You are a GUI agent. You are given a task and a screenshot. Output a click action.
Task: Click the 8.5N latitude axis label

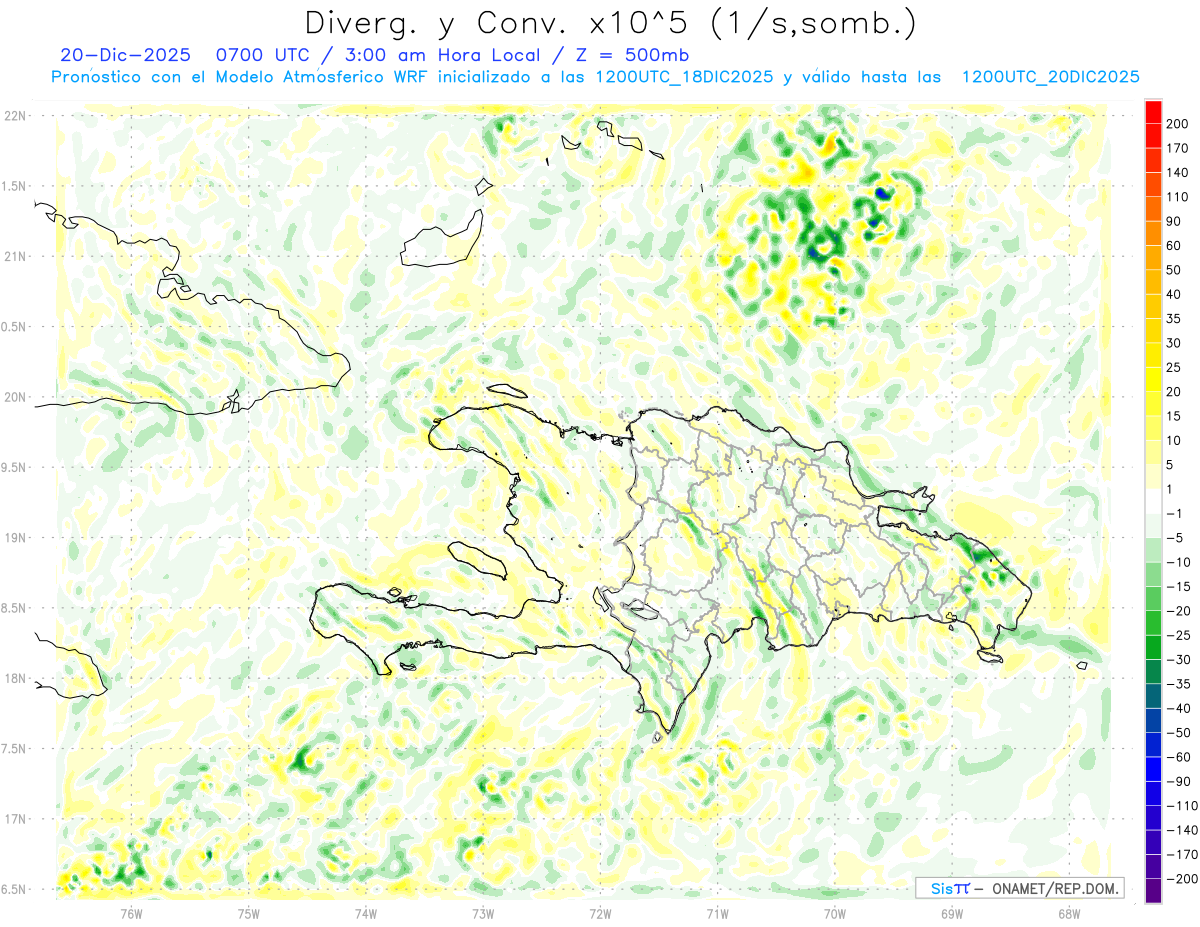[15, 608]
